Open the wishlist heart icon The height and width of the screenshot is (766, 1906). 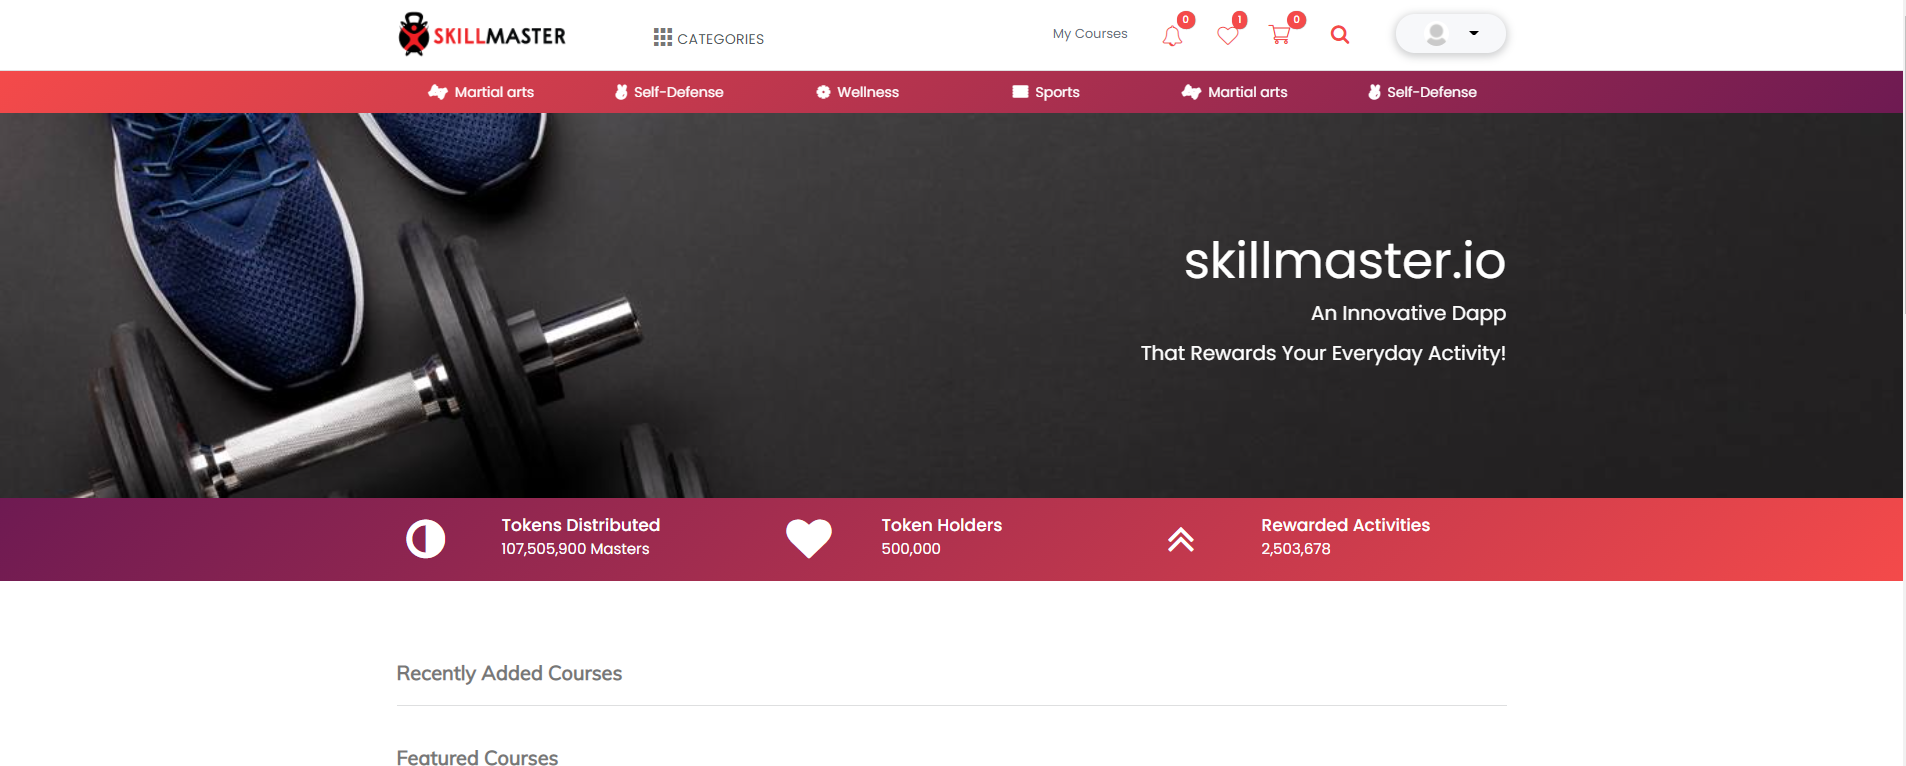1228,36
